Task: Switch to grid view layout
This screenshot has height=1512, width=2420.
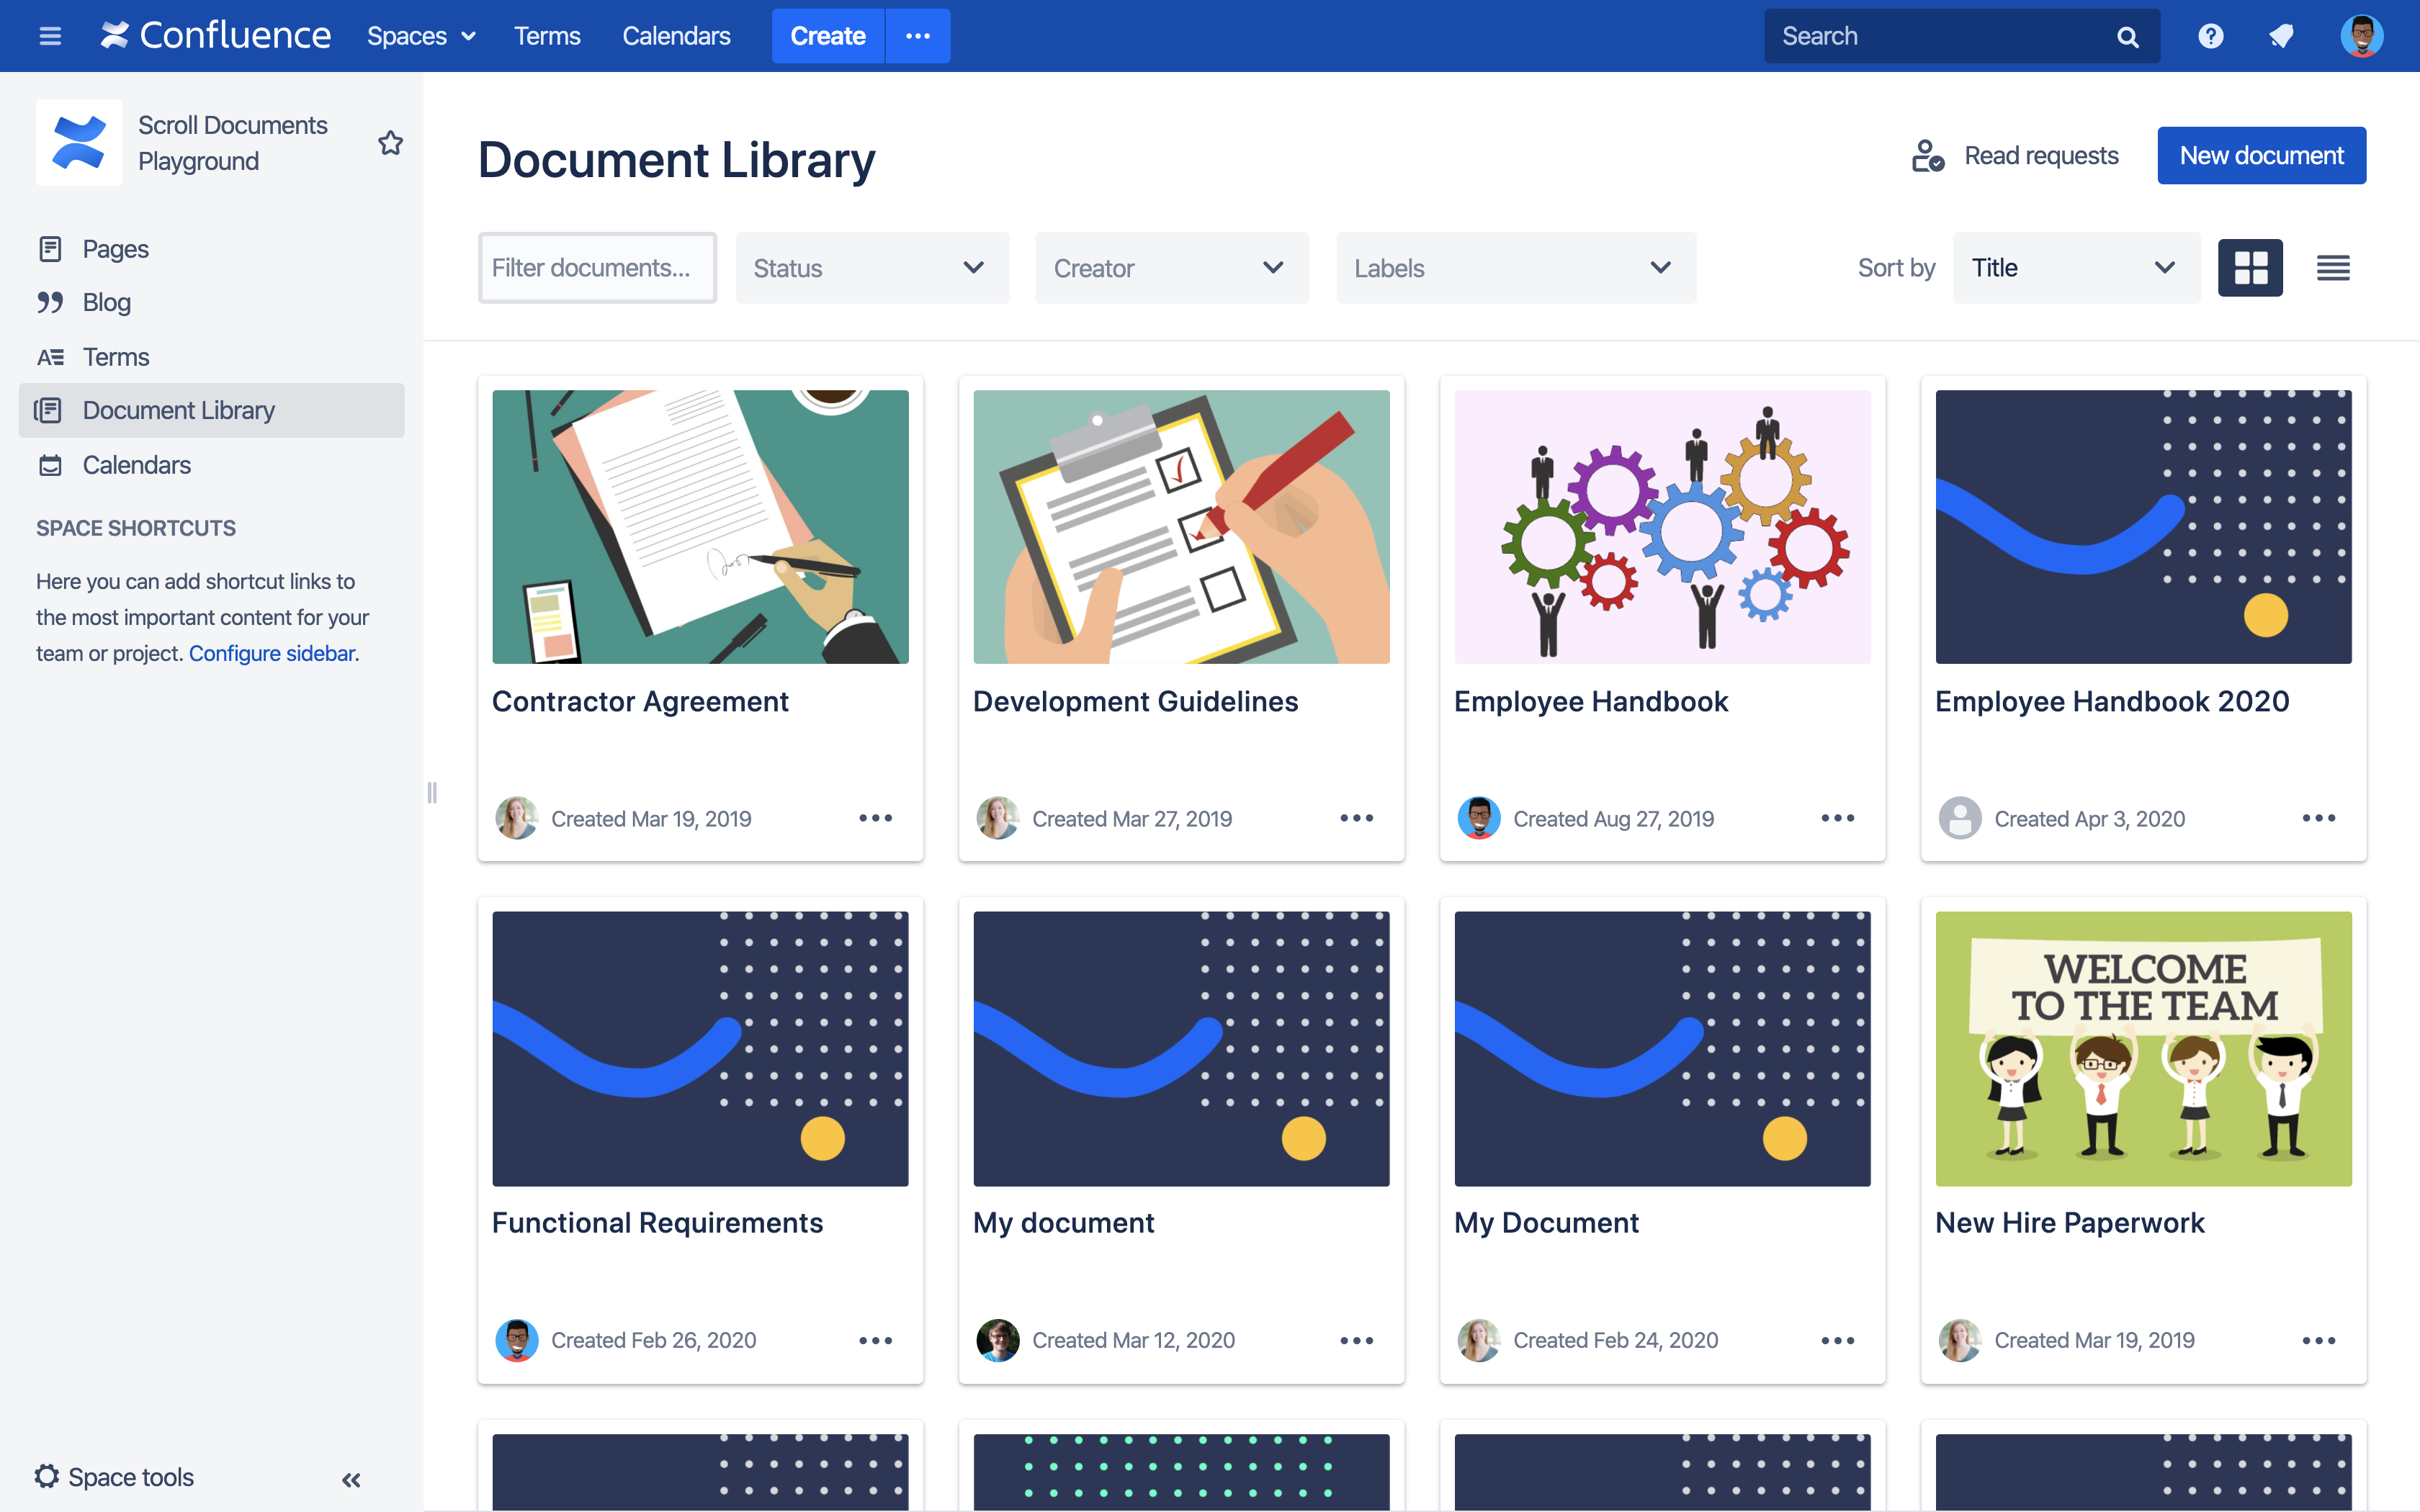Action: click(2249, 268)
